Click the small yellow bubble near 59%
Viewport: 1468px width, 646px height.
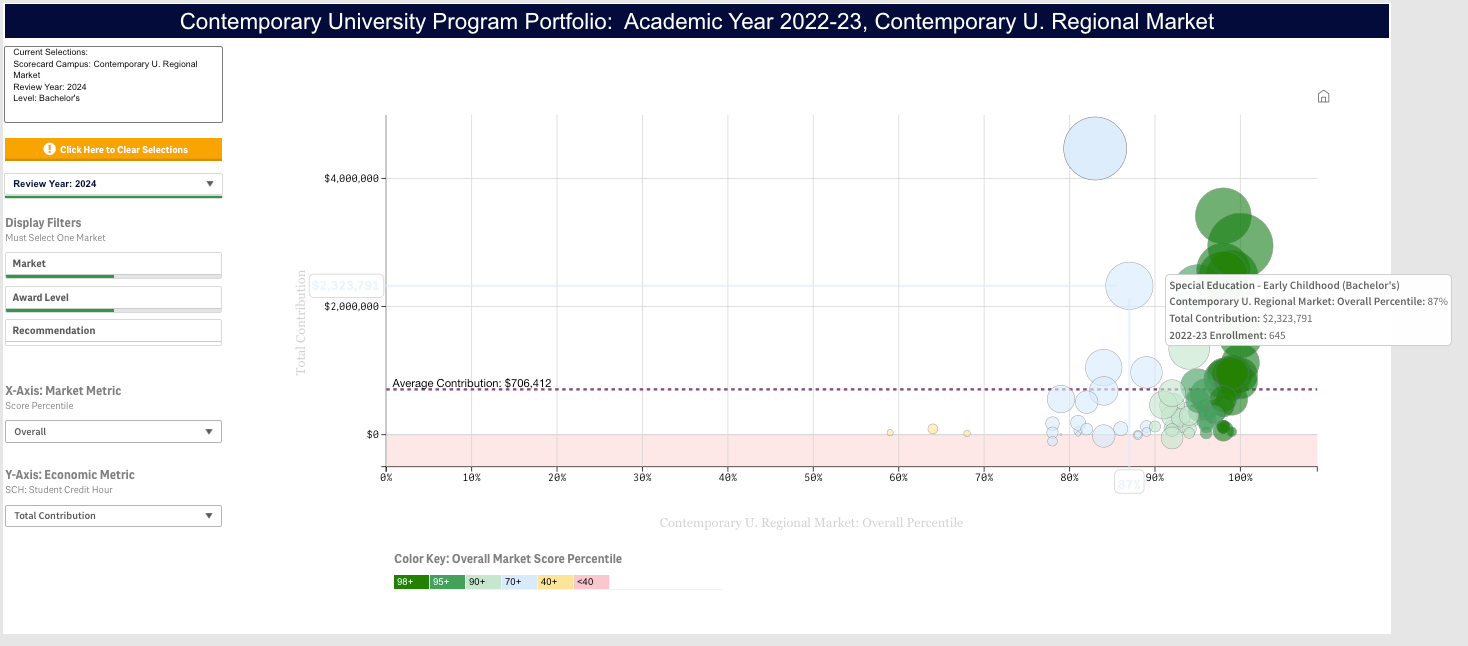click(x=890, y=433)
